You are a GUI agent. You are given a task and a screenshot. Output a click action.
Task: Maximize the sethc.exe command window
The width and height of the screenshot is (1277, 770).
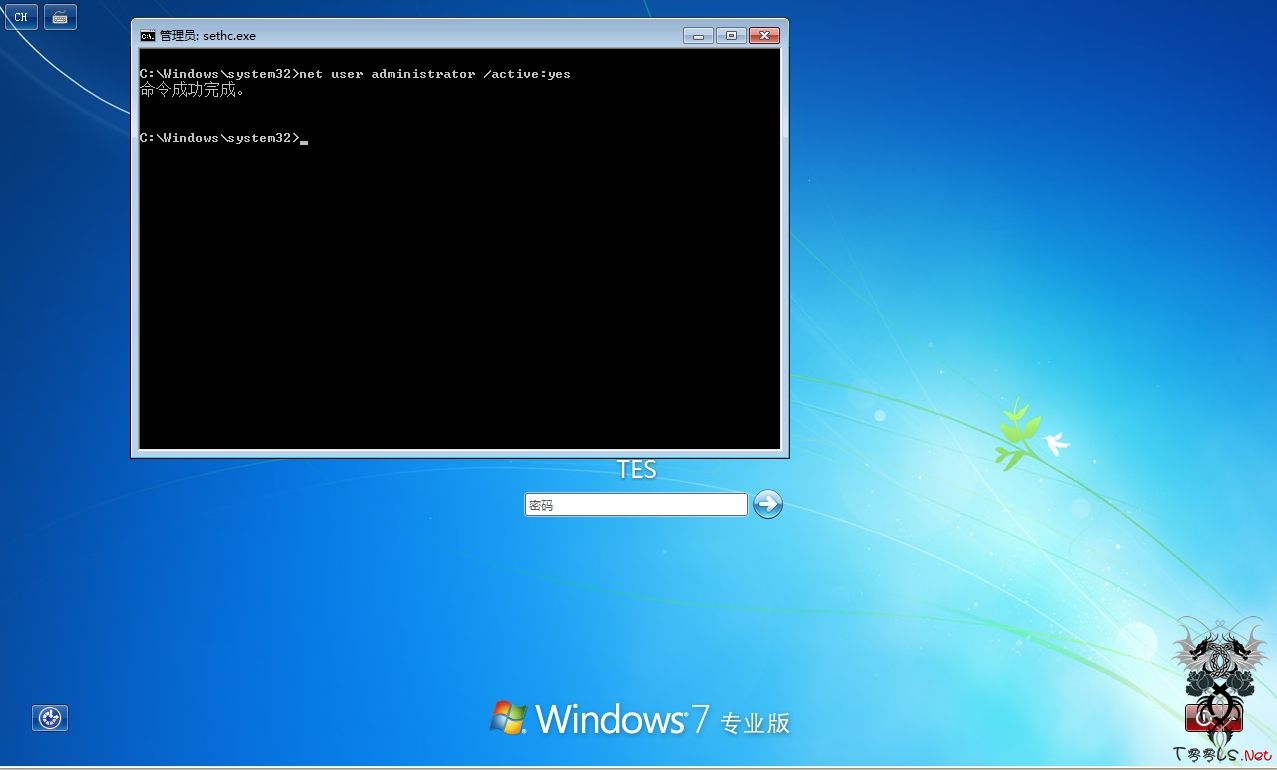731,35
